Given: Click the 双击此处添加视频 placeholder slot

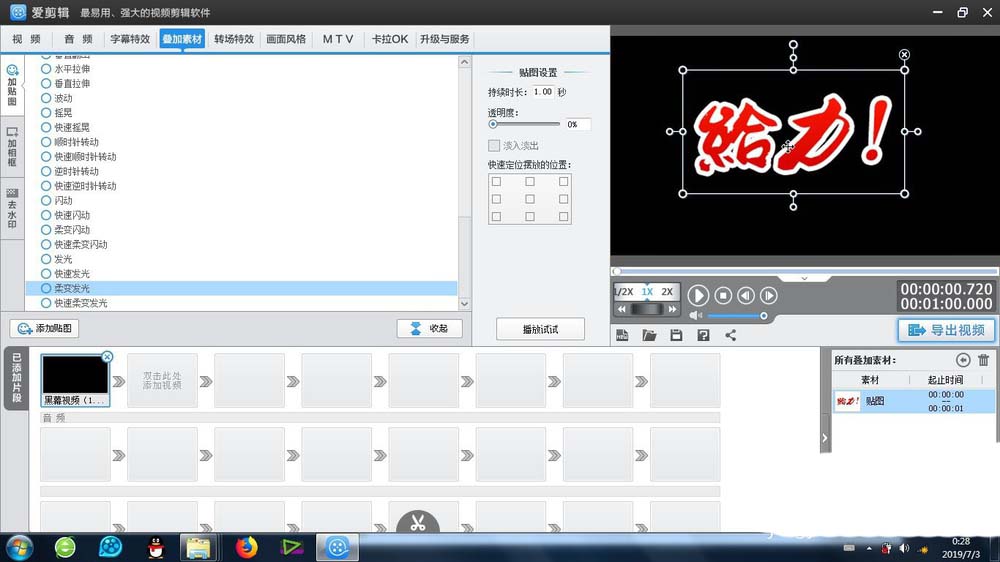Looking at the screenshot, I should 162,381.
